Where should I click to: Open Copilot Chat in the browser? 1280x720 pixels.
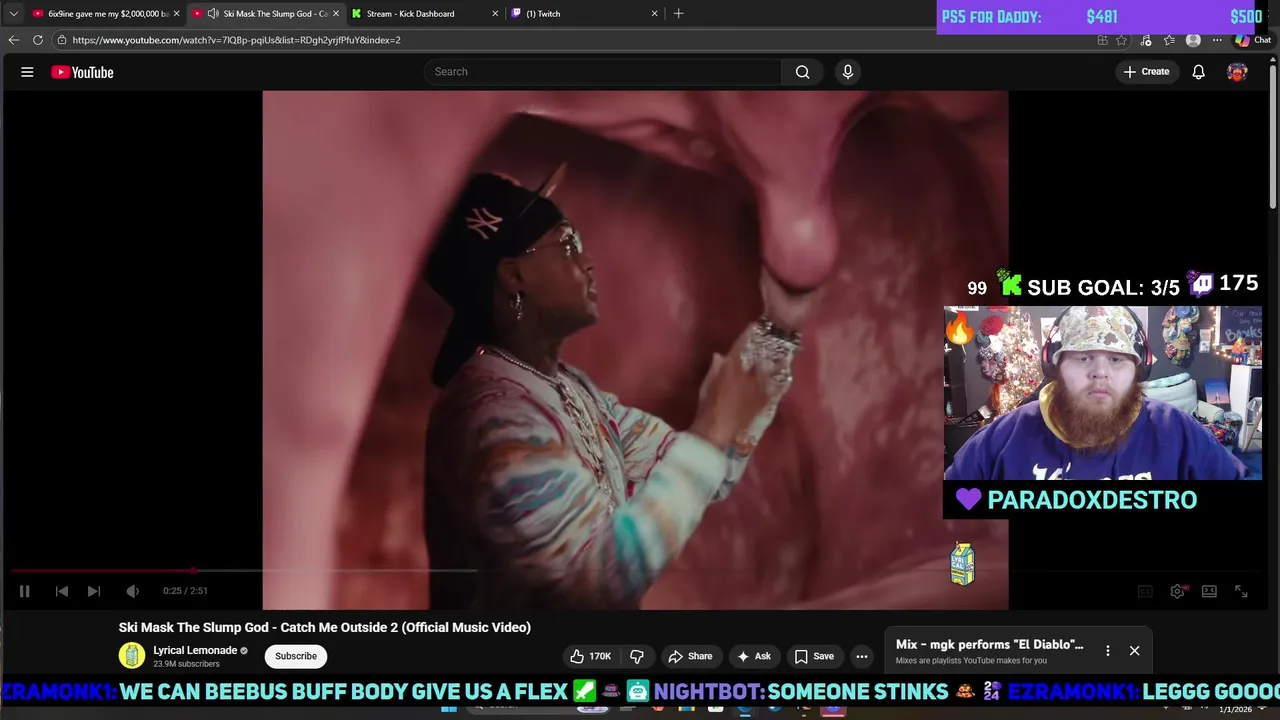tap(1253, 40)
